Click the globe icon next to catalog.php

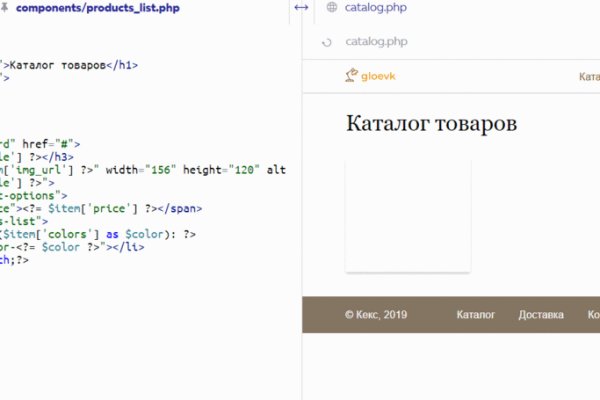click(x=331, y=8)
